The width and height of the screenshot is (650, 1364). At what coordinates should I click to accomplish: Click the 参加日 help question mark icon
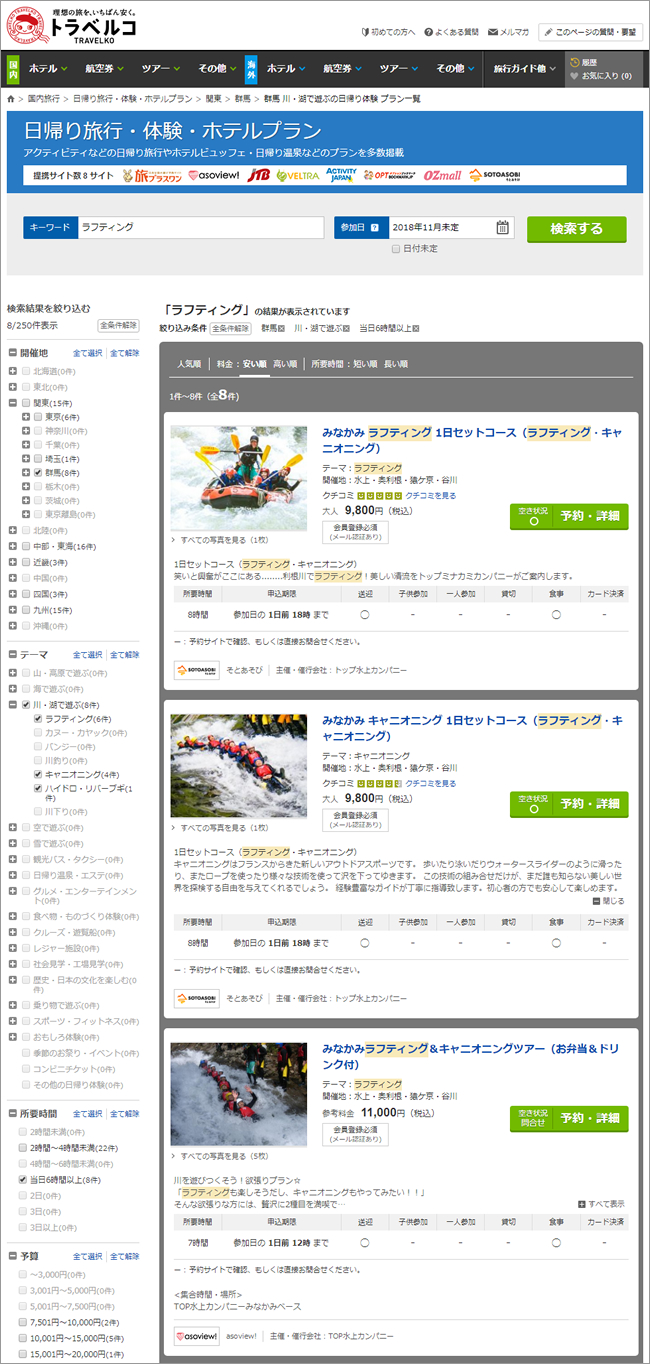(374, 228)
